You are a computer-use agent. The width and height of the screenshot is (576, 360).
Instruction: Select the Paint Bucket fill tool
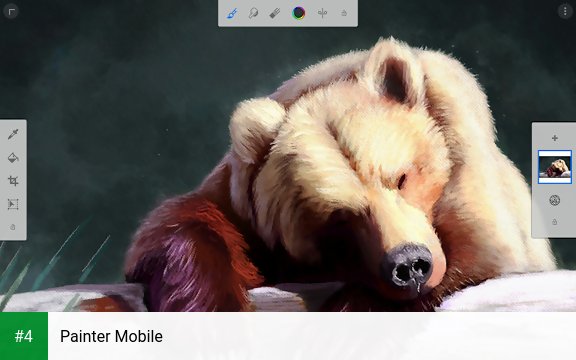13,158
